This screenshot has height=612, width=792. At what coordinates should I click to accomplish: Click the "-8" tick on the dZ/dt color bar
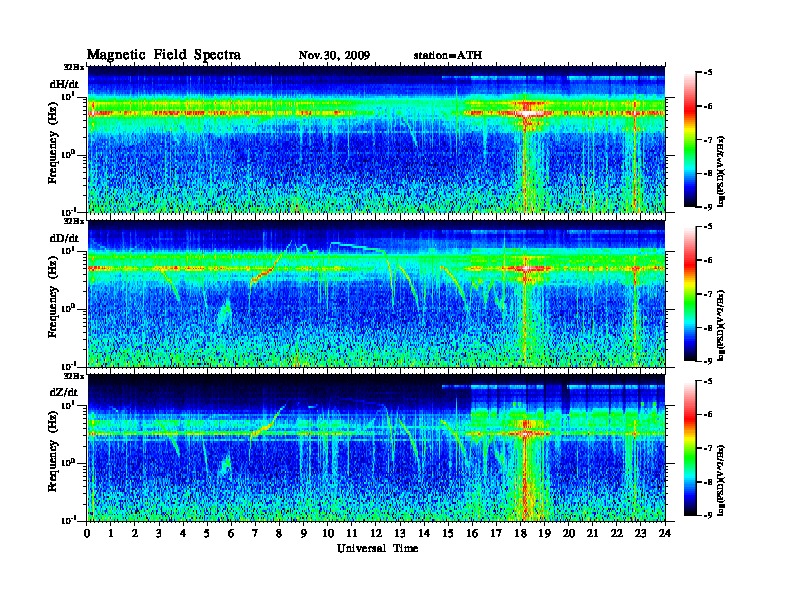pyautogui.click(x=708, y=482)
